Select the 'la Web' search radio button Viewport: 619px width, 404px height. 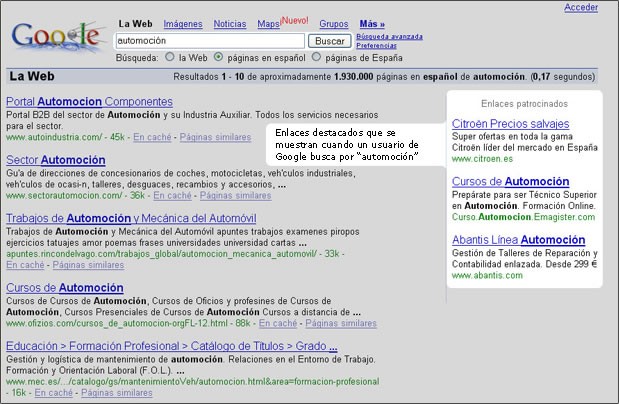170,57
